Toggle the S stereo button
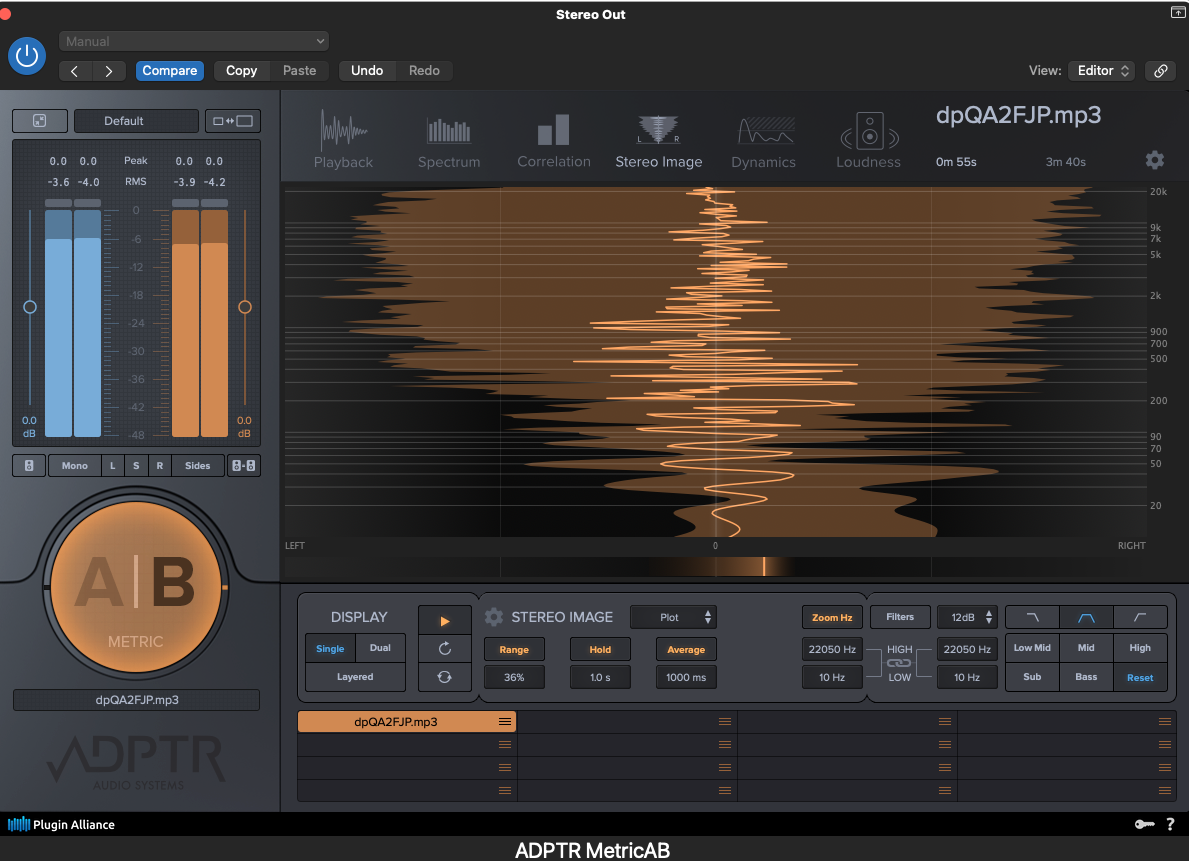The image size is (1189, 861). point(136,466)
